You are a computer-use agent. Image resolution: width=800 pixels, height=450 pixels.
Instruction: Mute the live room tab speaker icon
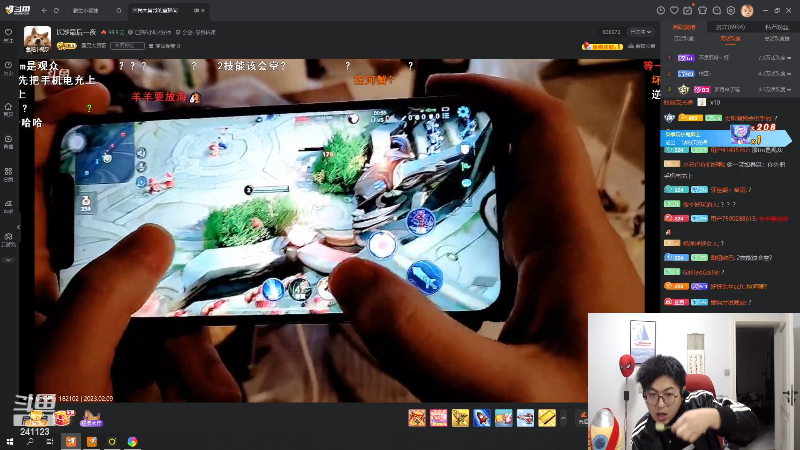point(196,10)
